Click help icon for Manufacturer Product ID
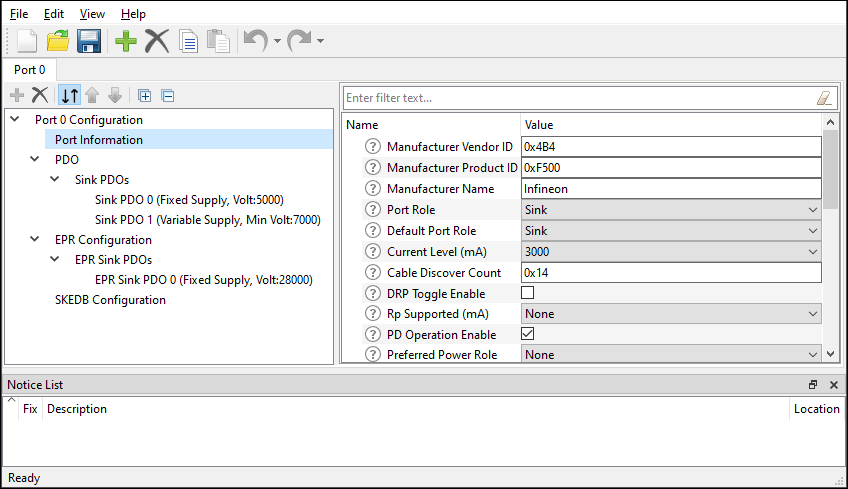The width and height of the screenshot is (848, 489). coord(373,167)
